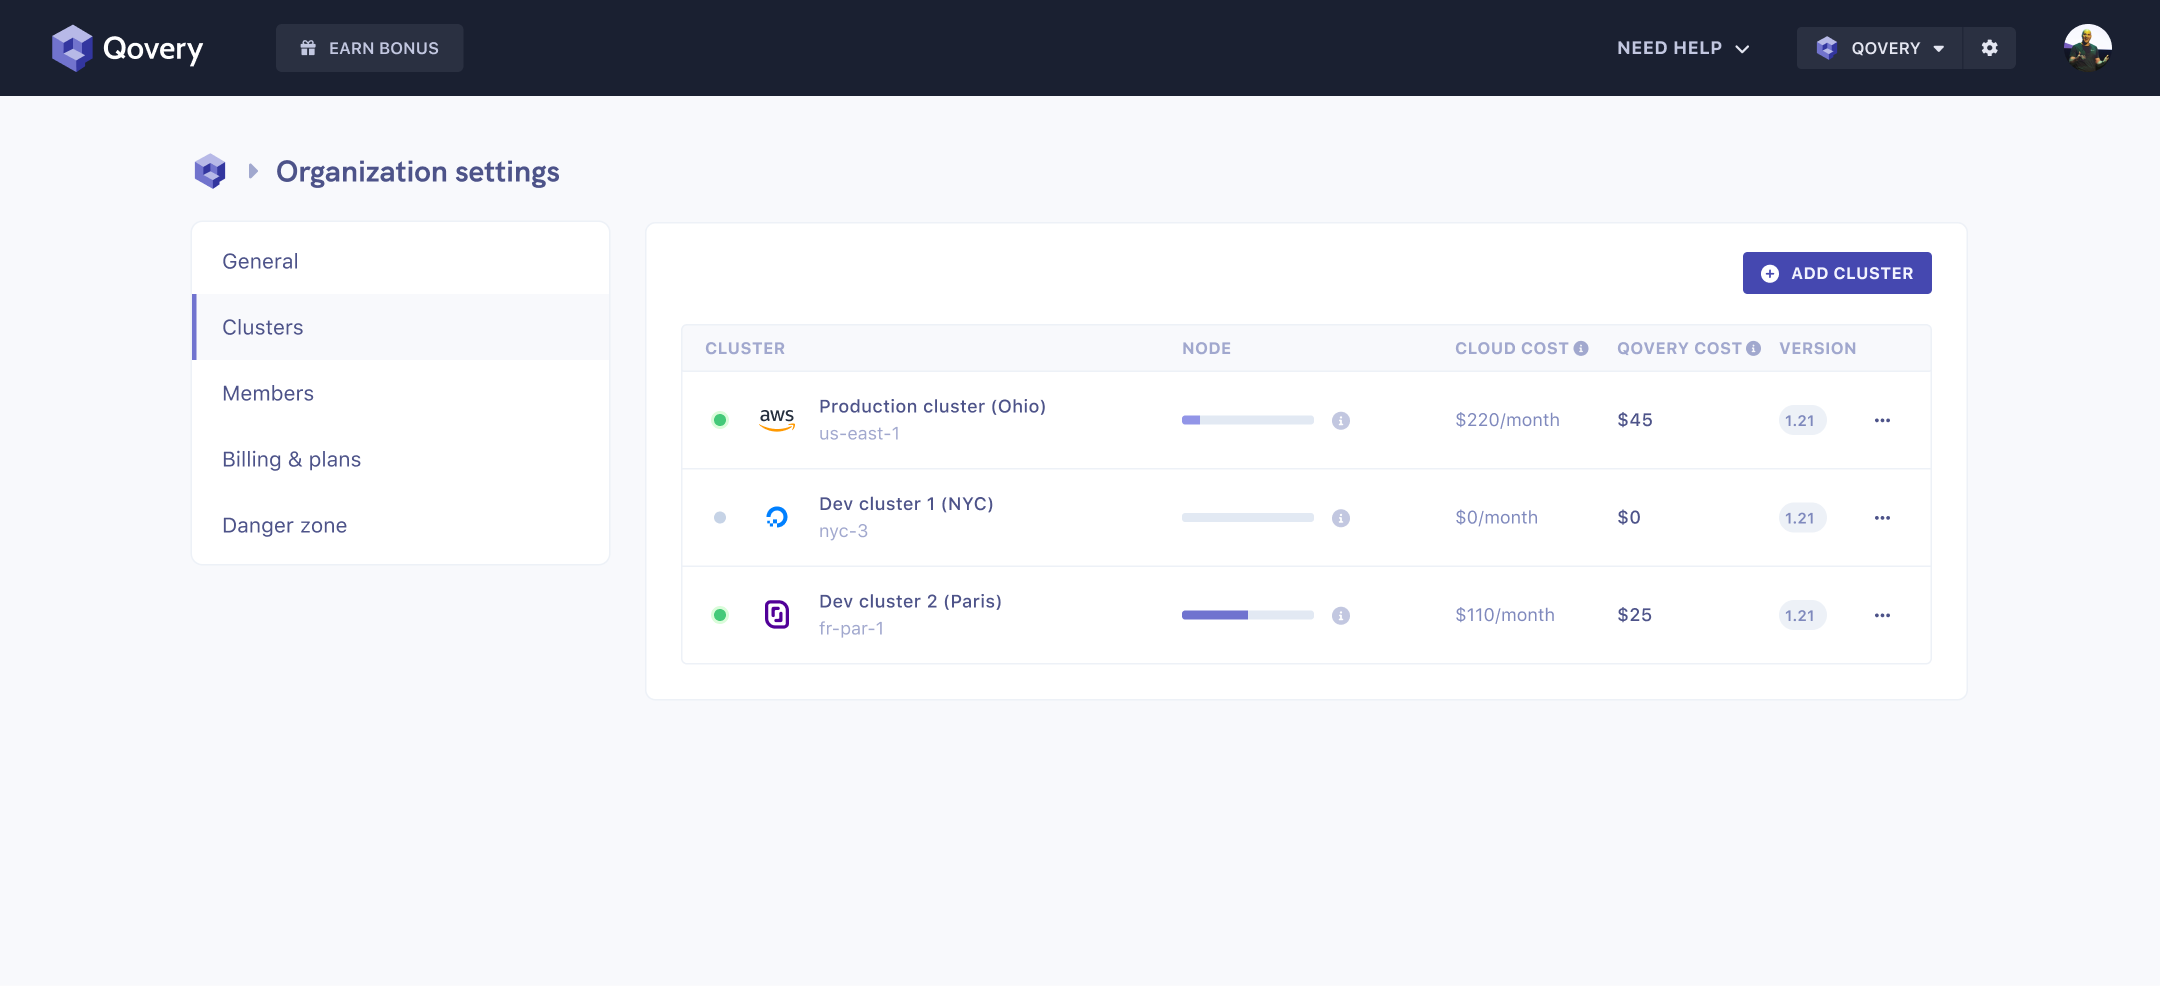The image size is (2160, 986).
Task: Click Cloud Cost info icon in header
Action: 1581,348
